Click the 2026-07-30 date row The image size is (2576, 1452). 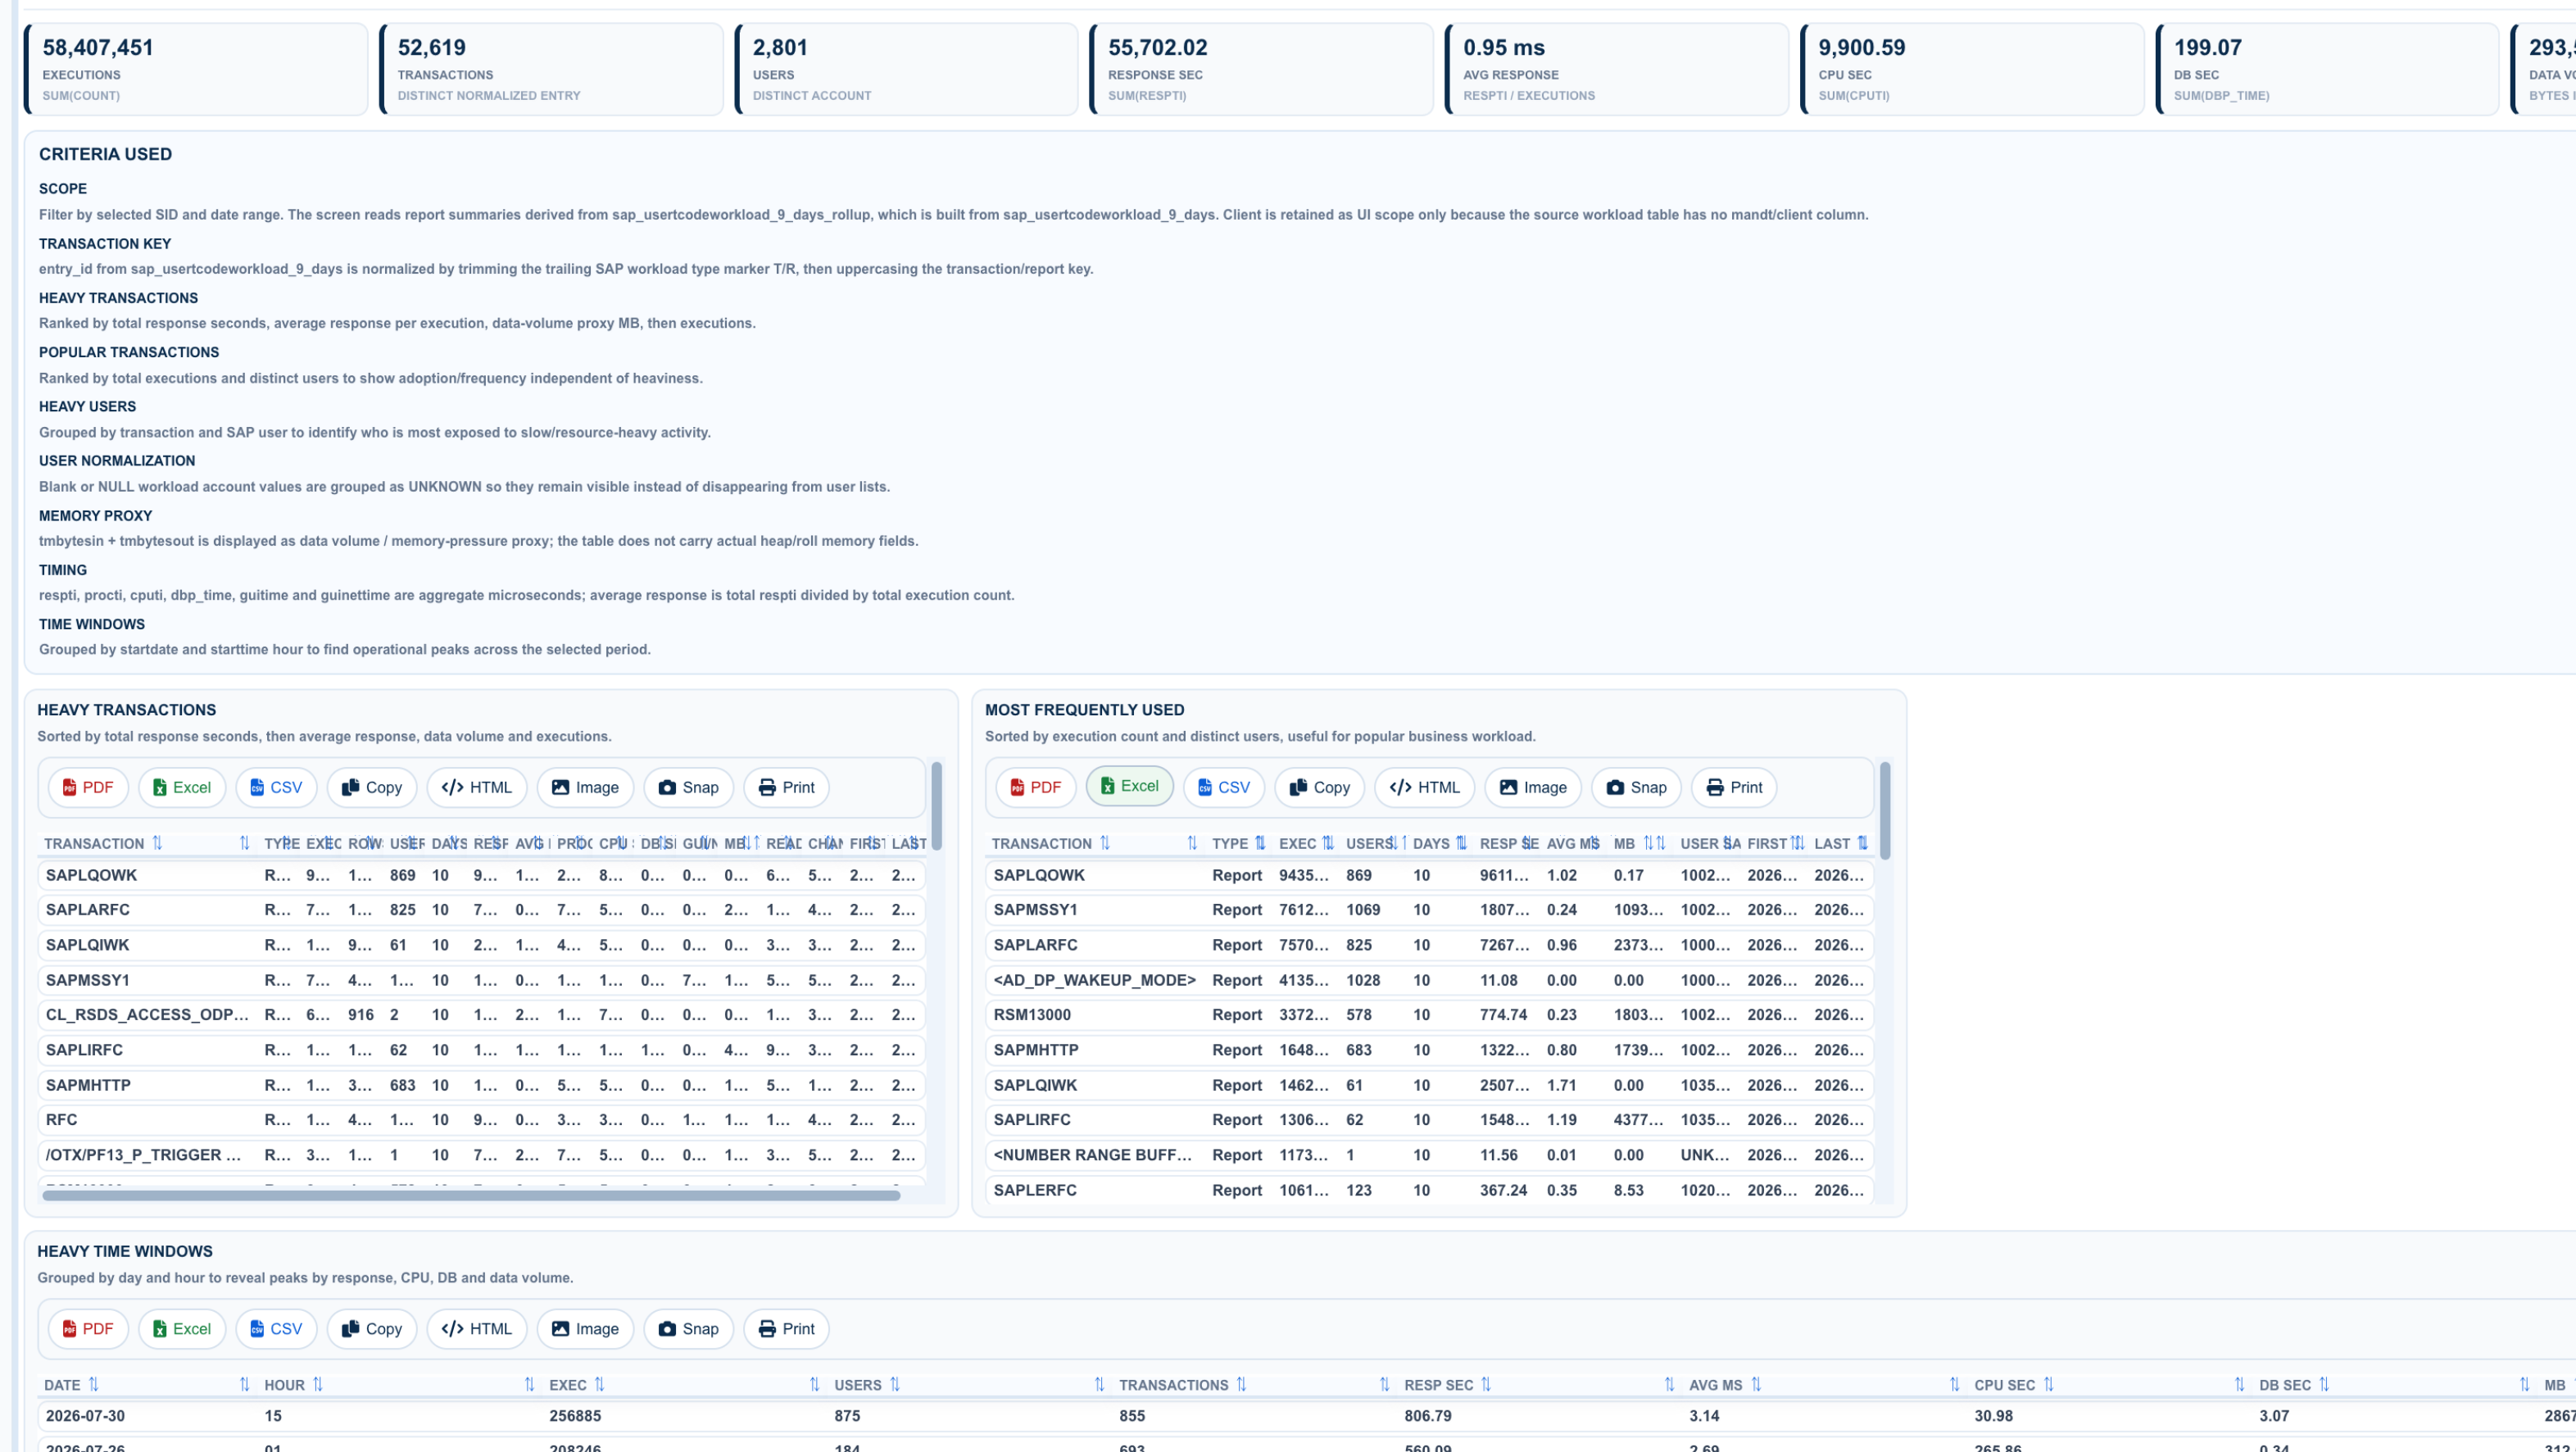click(1307, 1415)
